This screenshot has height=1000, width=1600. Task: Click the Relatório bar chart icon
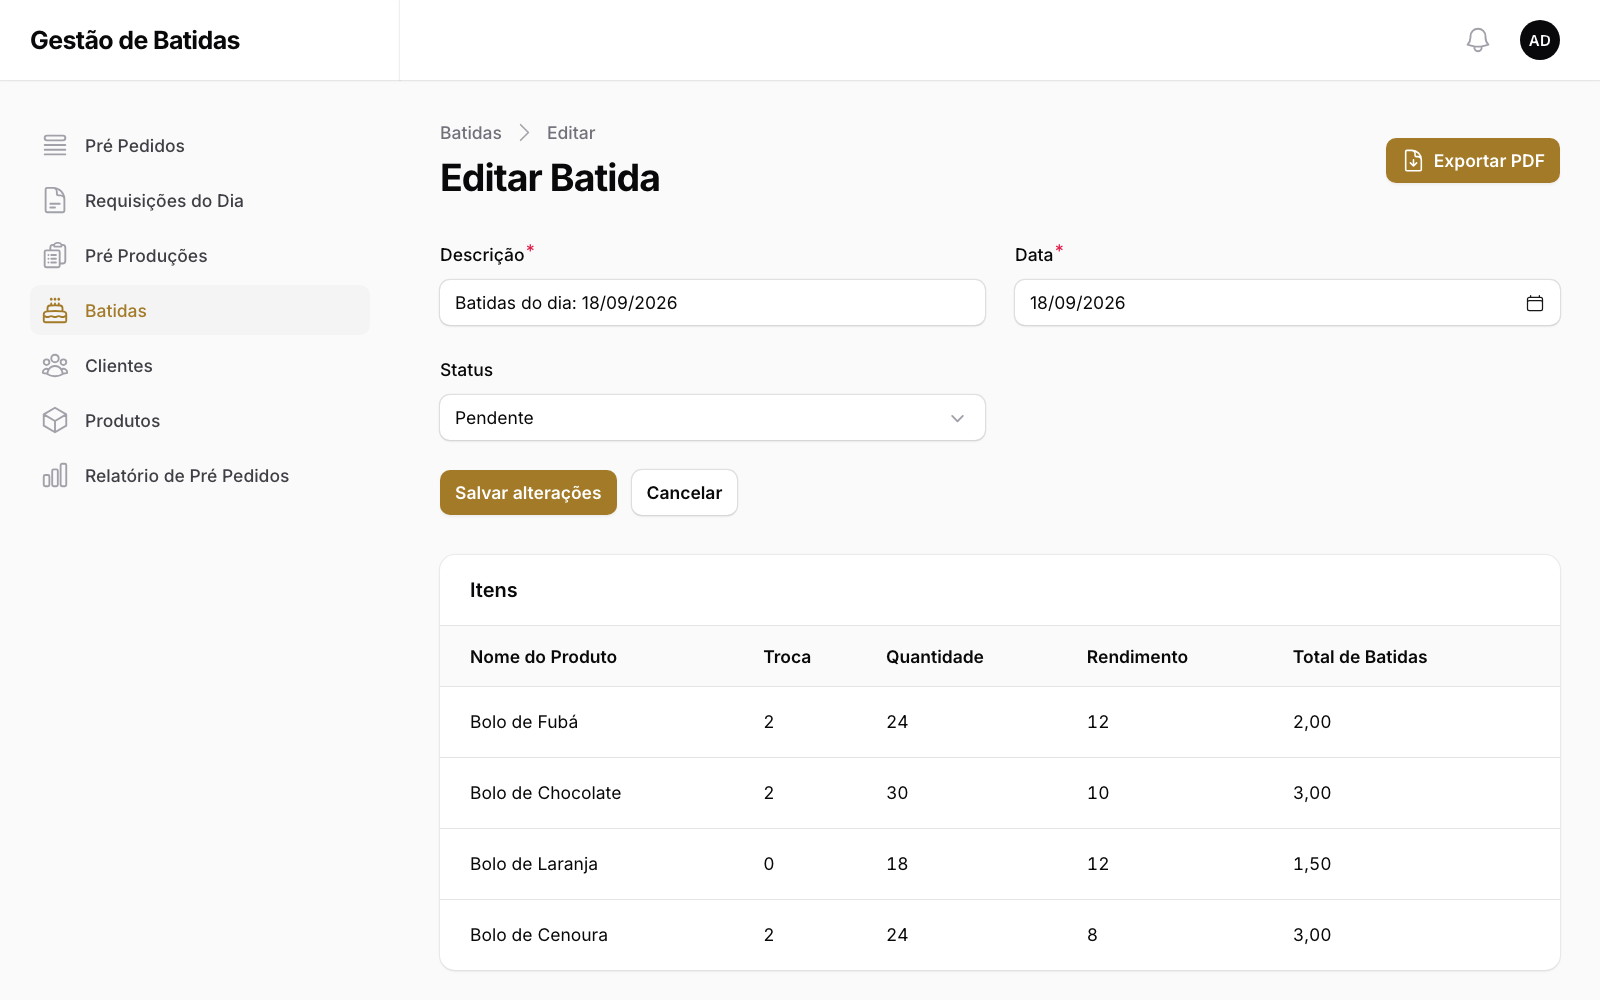point(55,475)
